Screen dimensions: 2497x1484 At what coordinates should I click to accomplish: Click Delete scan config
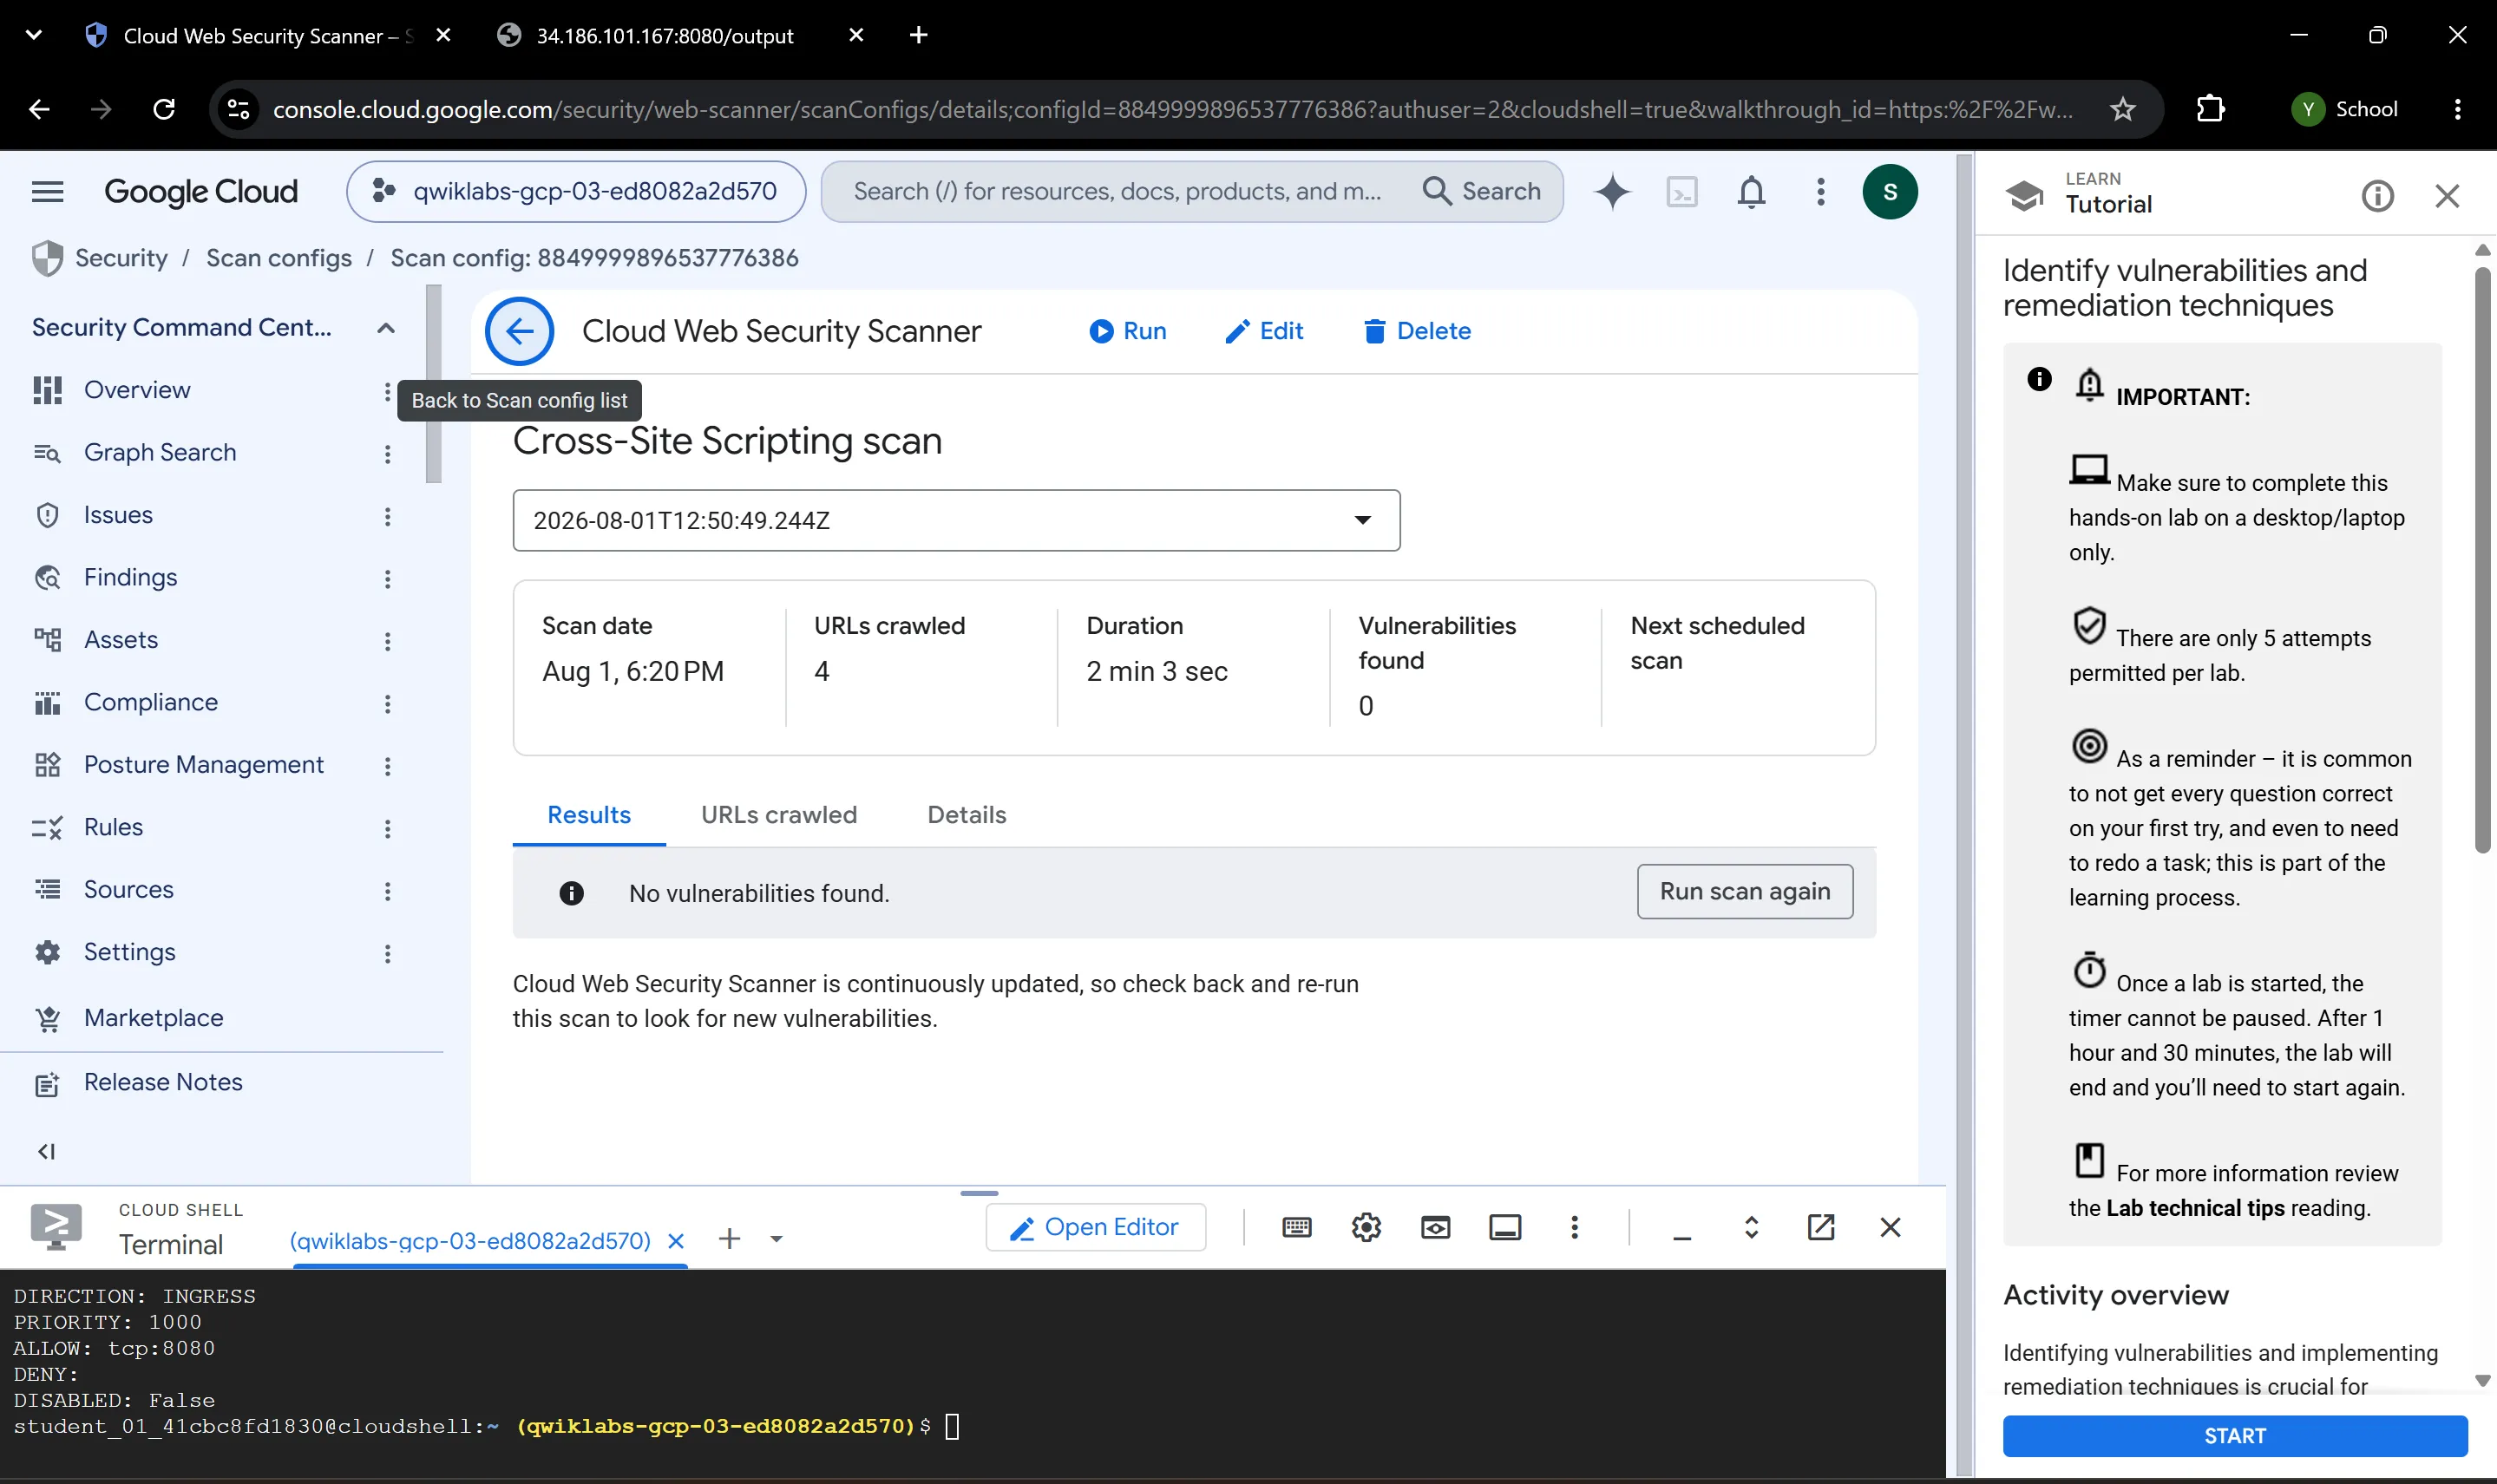[1417, 331]
